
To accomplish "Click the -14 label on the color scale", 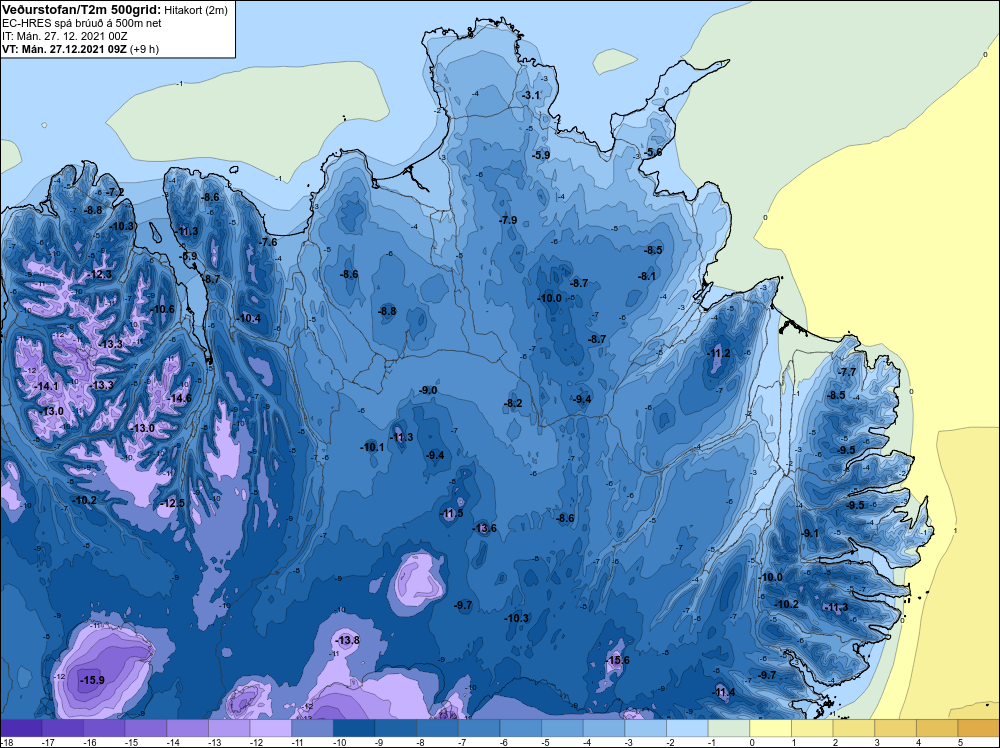I will click(167, 742).
